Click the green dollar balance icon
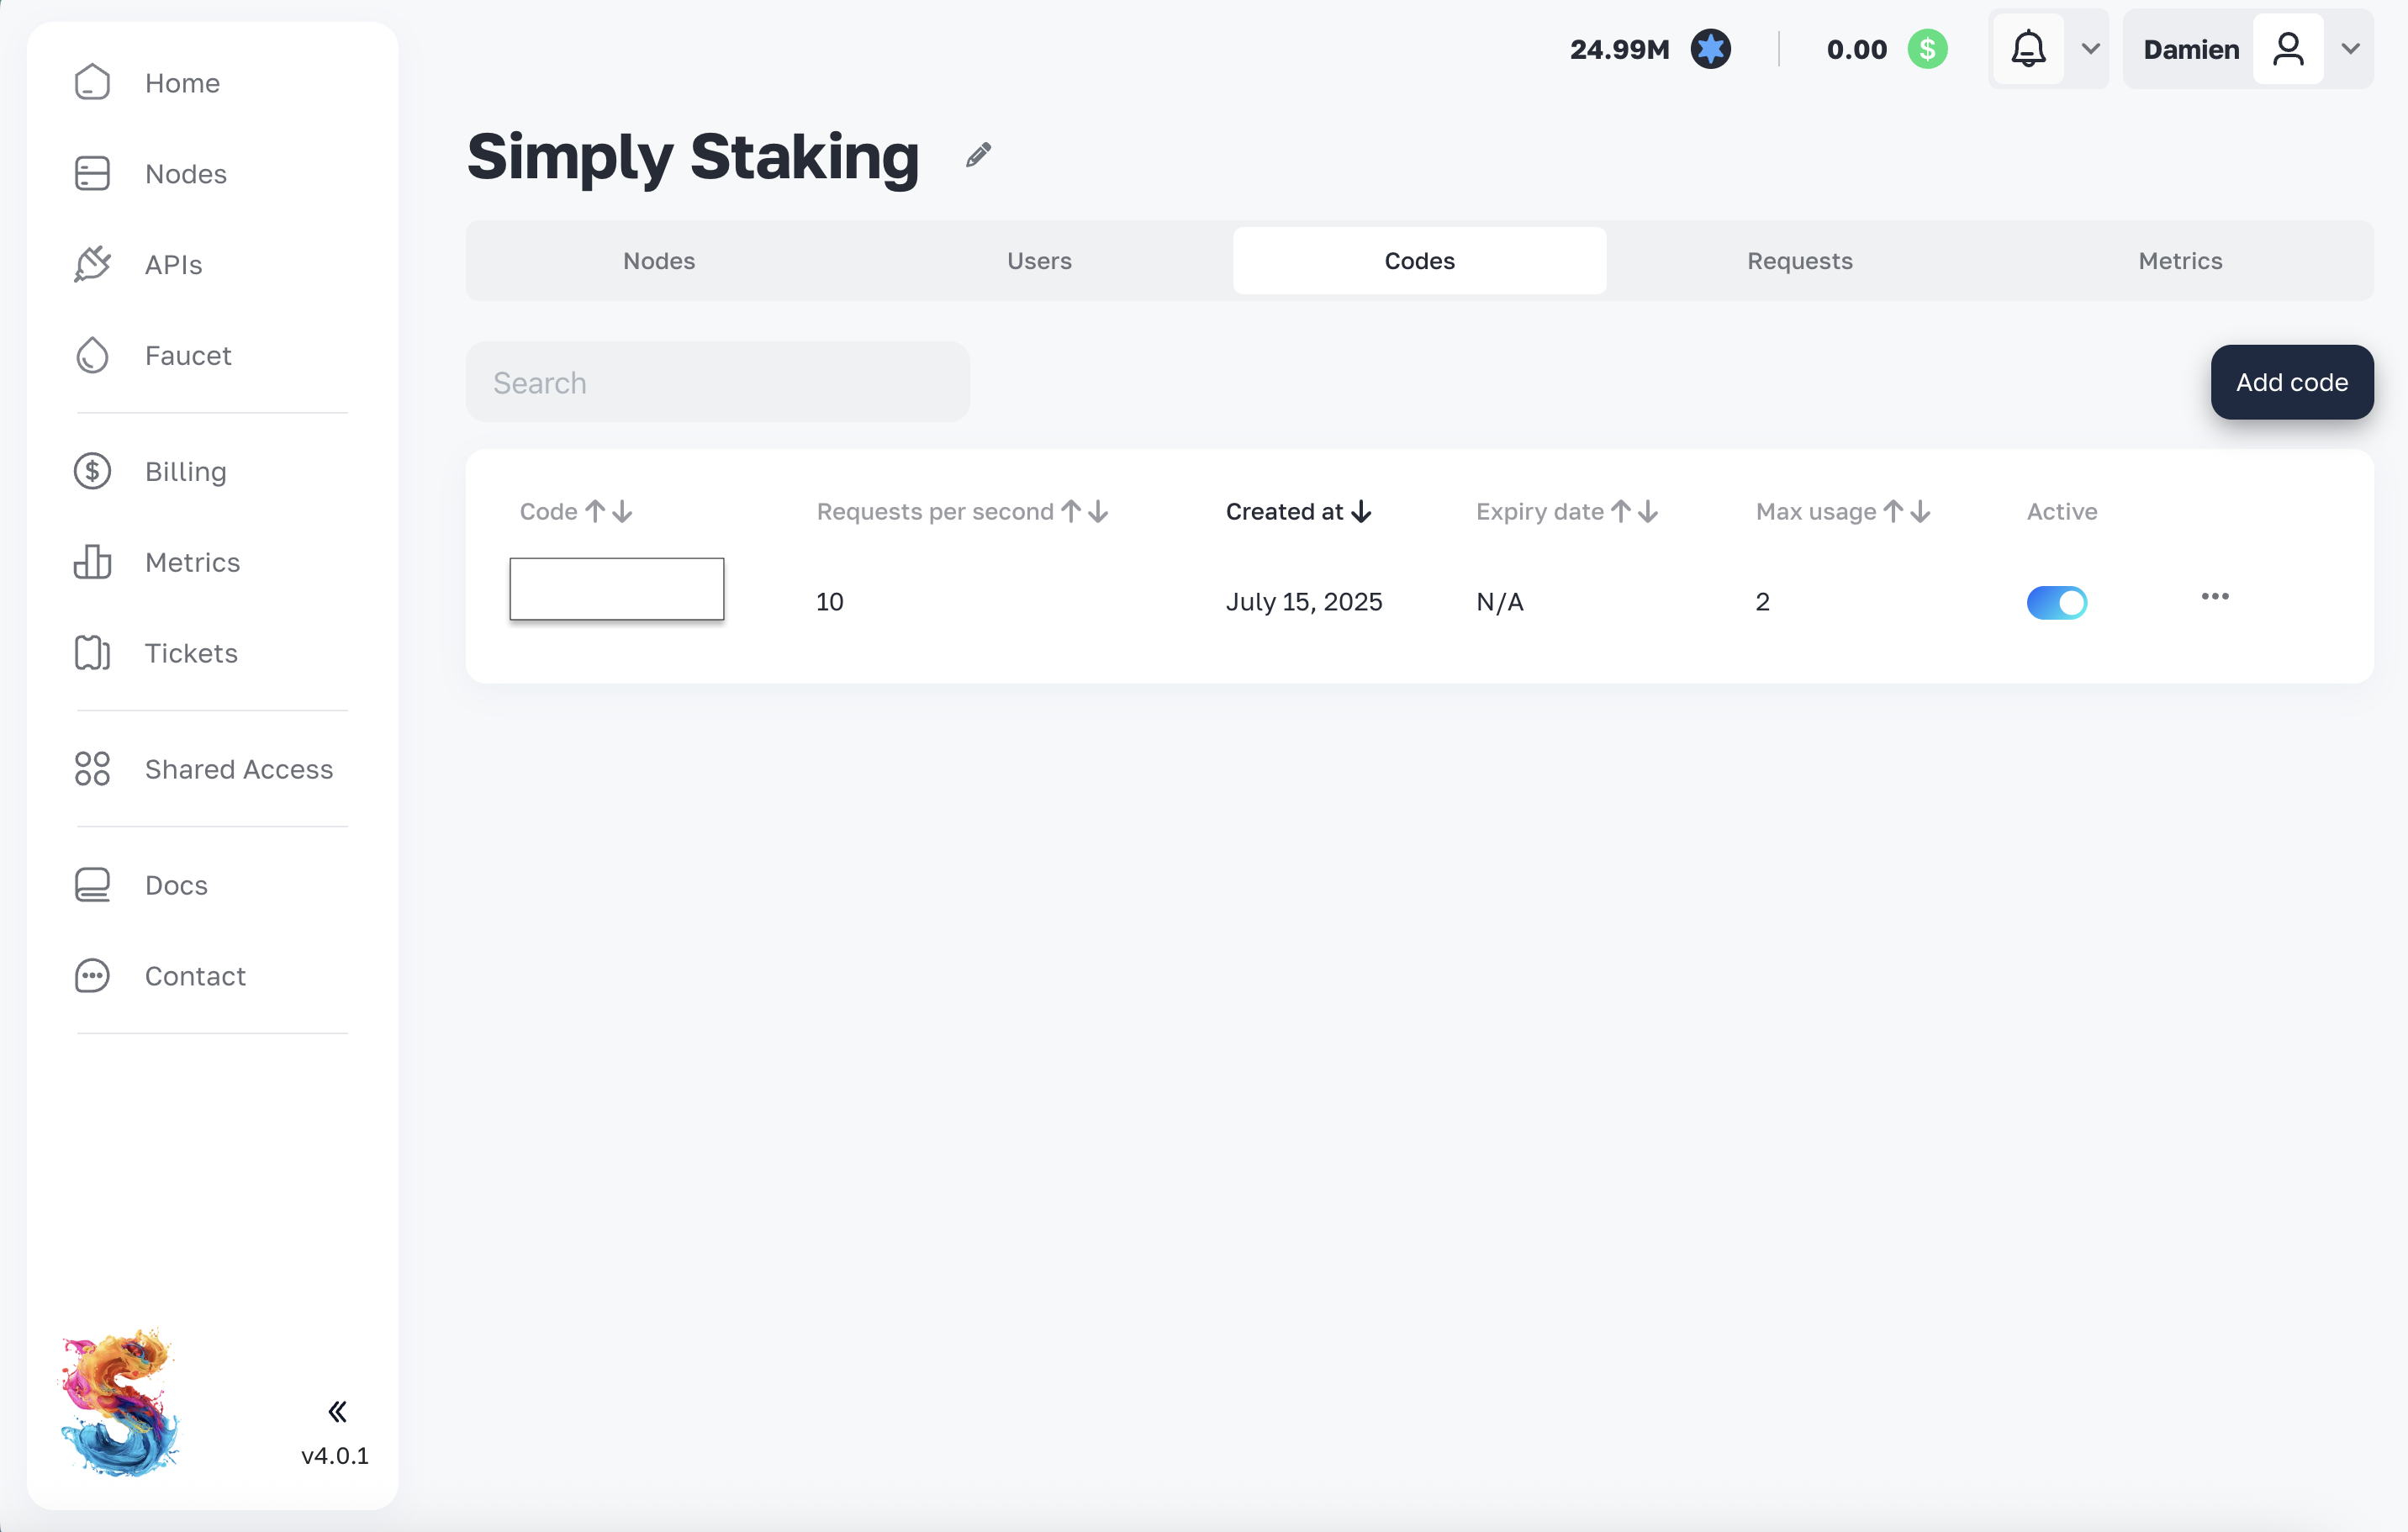 point(1927,49)
